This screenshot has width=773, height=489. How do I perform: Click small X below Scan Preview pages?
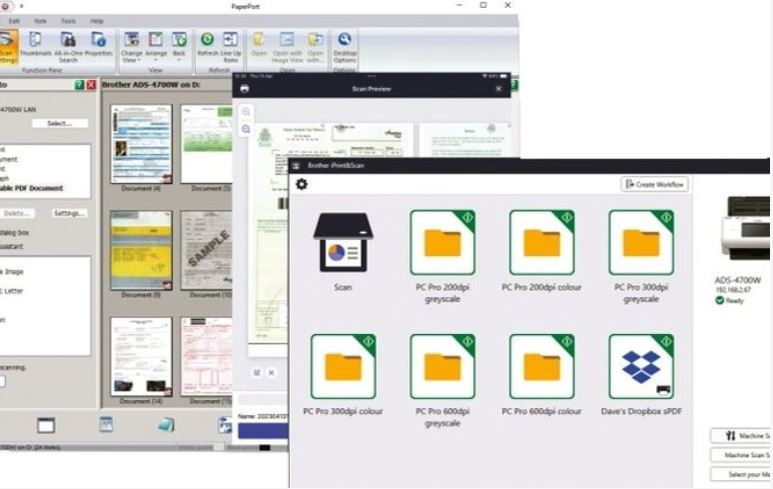coord(271,373)
